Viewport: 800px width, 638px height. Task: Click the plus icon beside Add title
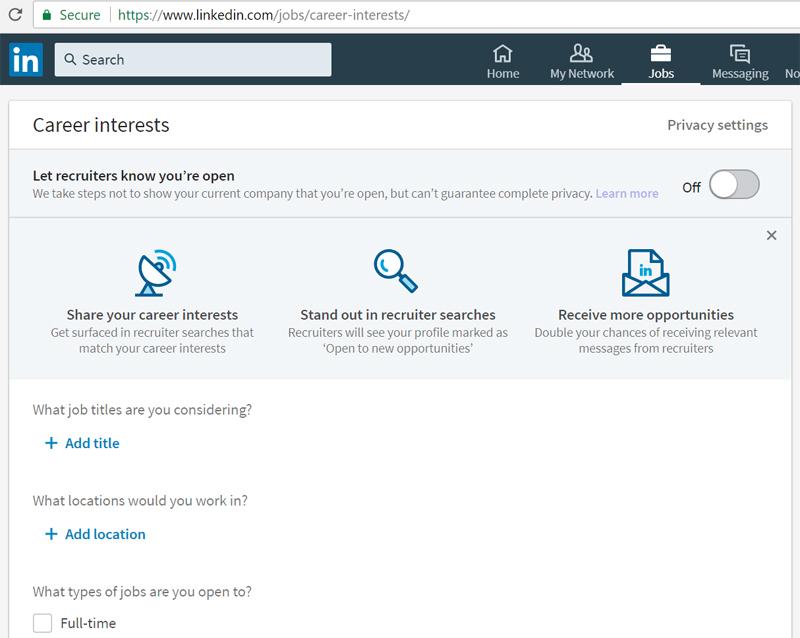(51, 443)
